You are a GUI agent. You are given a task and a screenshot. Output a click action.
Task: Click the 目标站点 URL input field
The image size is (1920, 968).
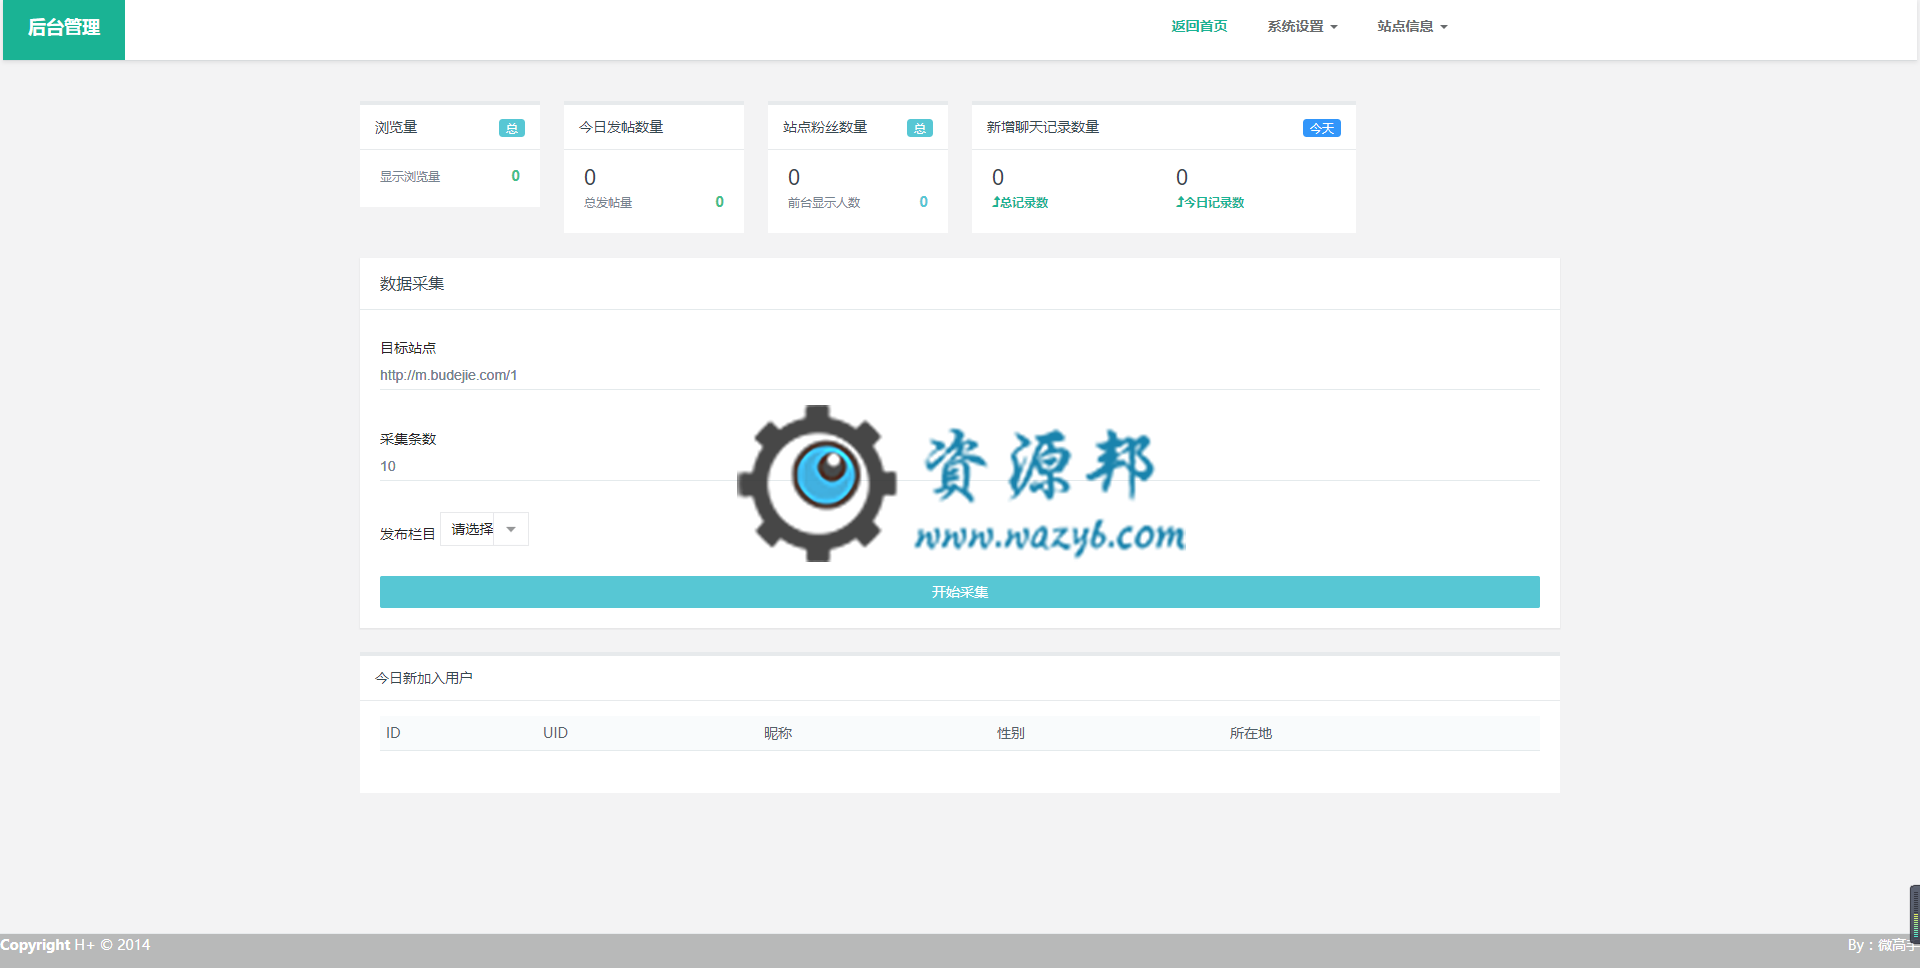tap(959, 375)
